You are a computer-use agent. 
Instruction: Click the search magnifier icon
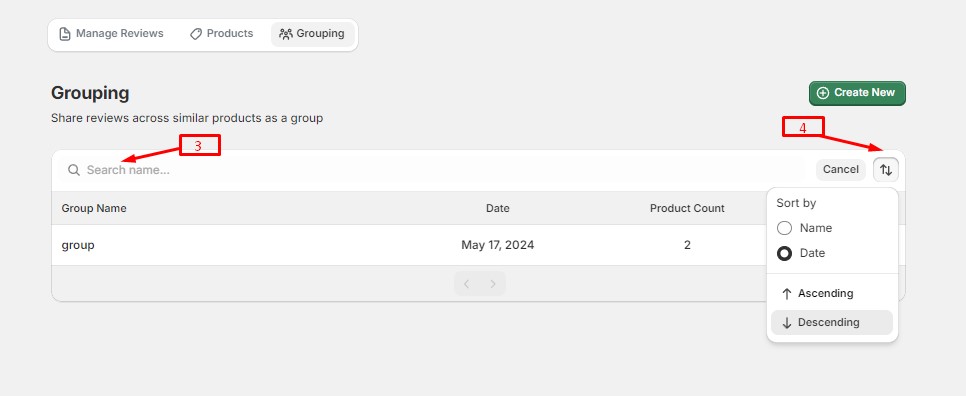(74, 170)
